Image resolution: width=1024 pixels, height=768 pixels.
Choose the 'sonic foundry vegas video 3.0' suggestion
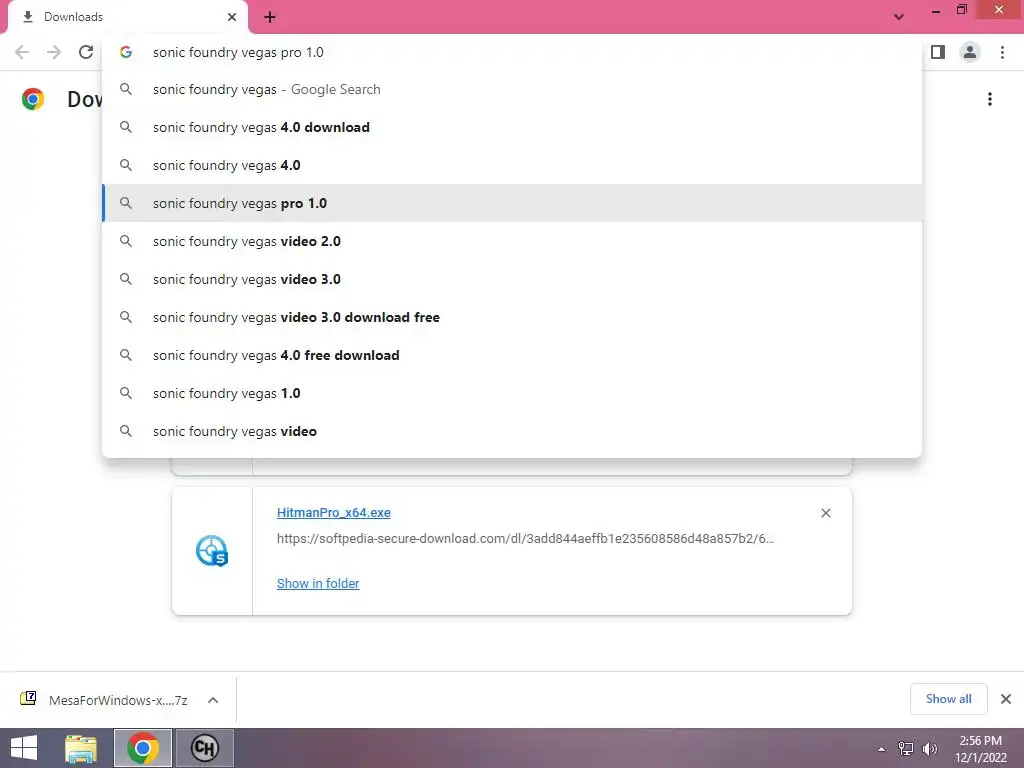(x=512, y=279)
